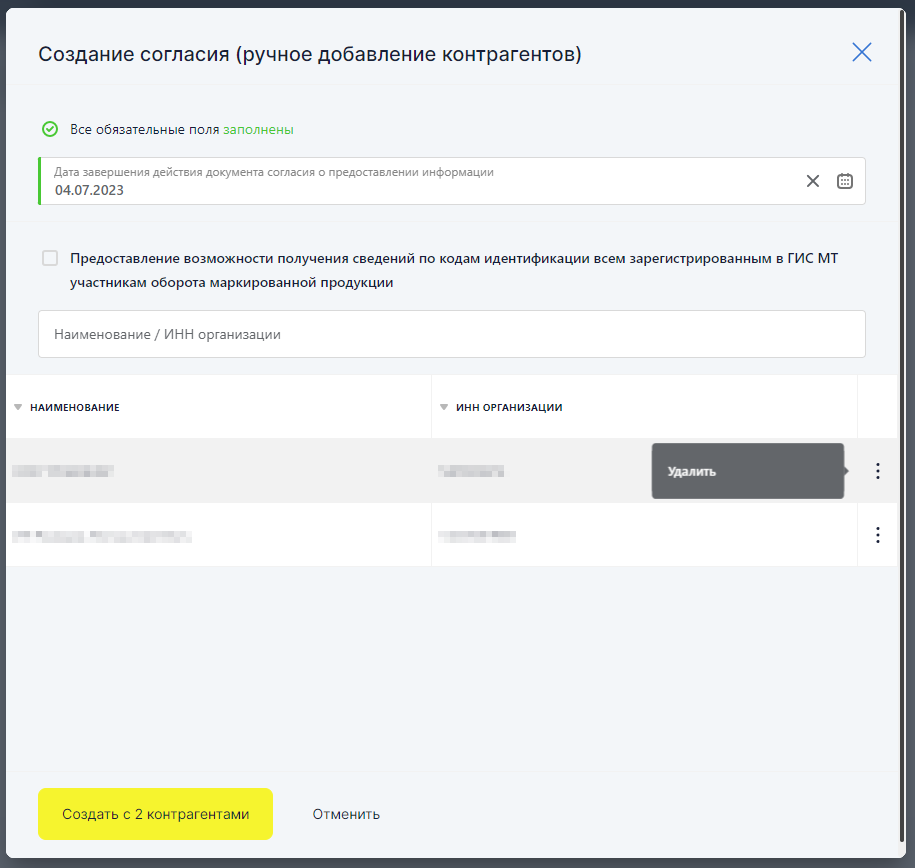Click the Отменить button

(x=346, y=814)
